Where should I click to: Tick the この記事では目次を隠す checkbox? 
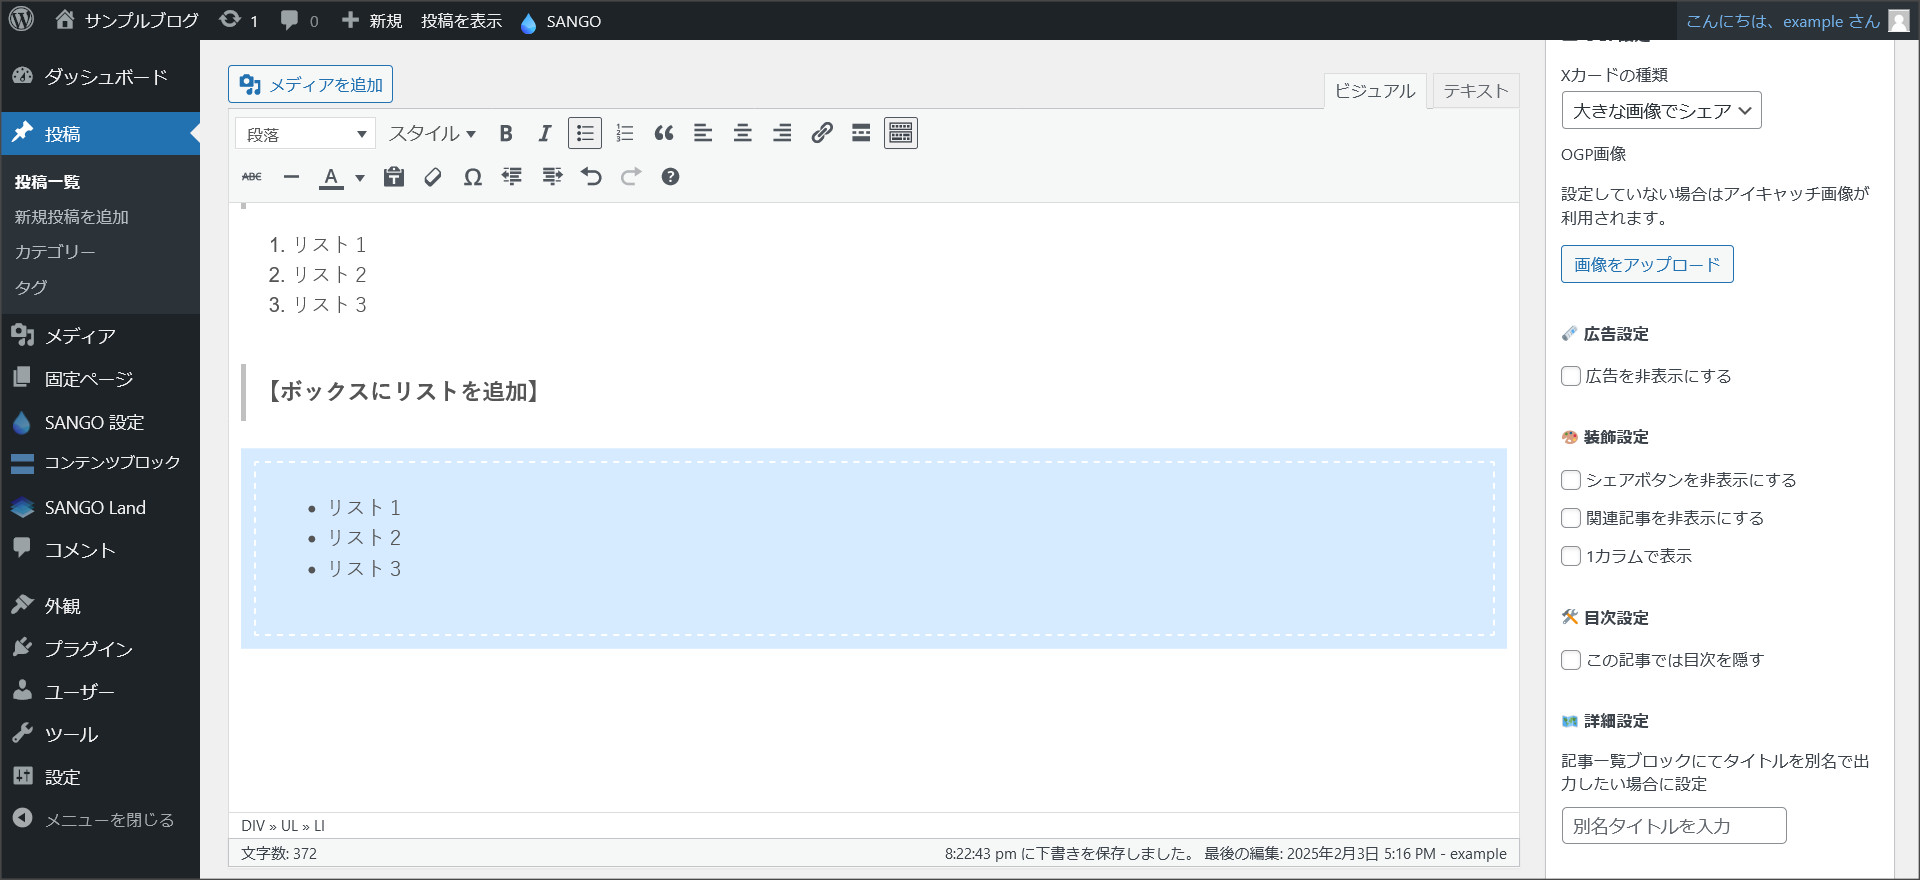coord(1571,660)
